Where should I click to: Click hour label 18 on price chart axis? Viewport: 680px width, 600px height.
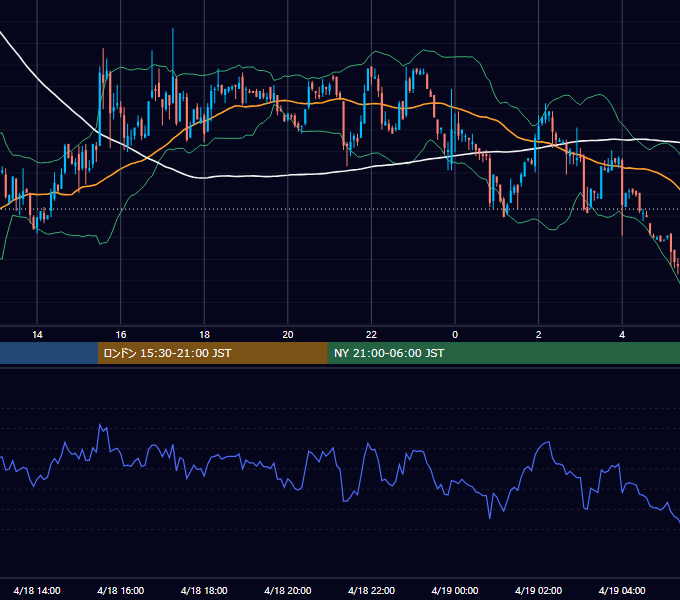(204, 335)
